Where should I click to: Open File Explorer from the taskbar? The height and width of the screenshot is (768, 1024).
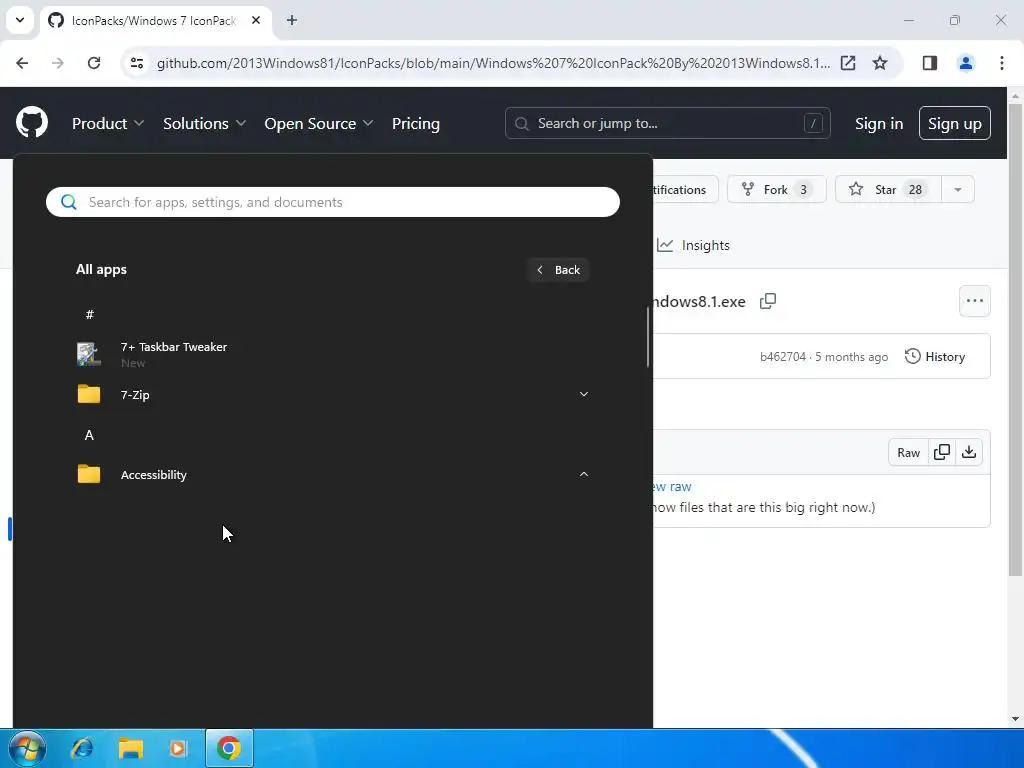coord(131,748)
